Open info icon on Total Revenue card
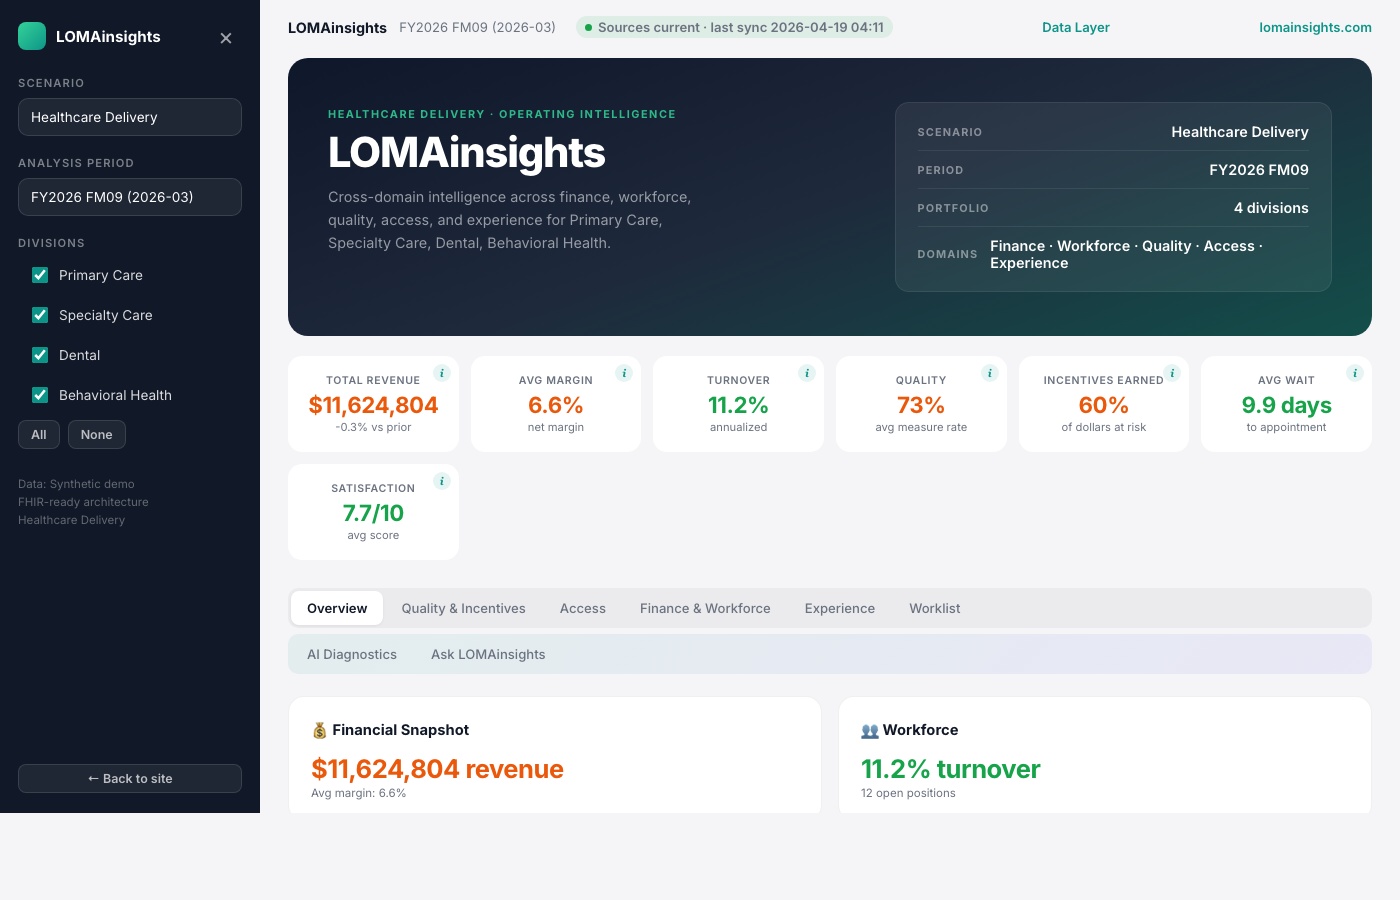 click(x=442, y=373)
